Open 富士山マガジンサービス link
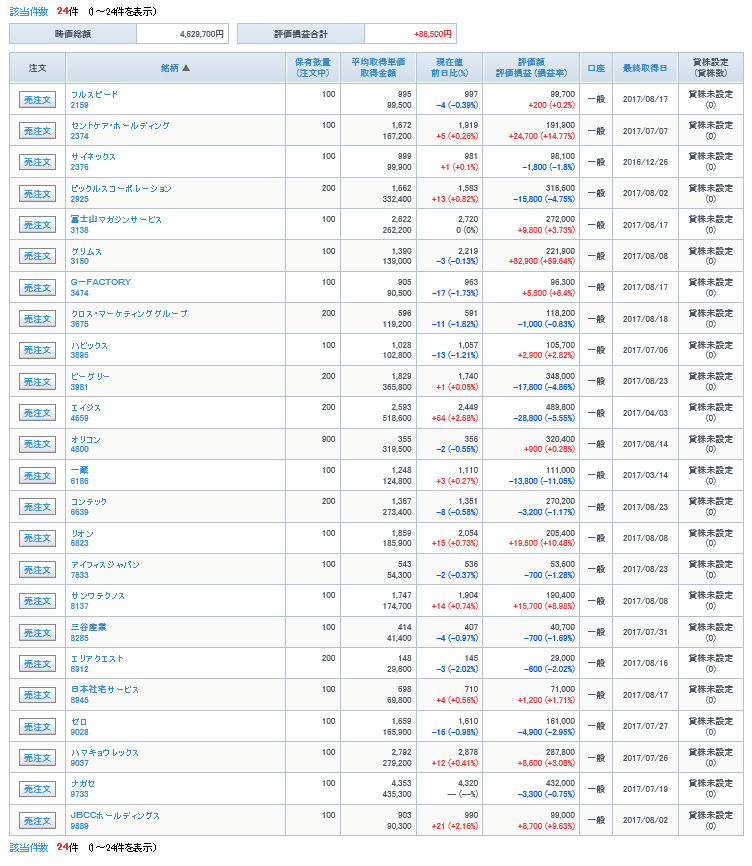 tap(116, 220)
